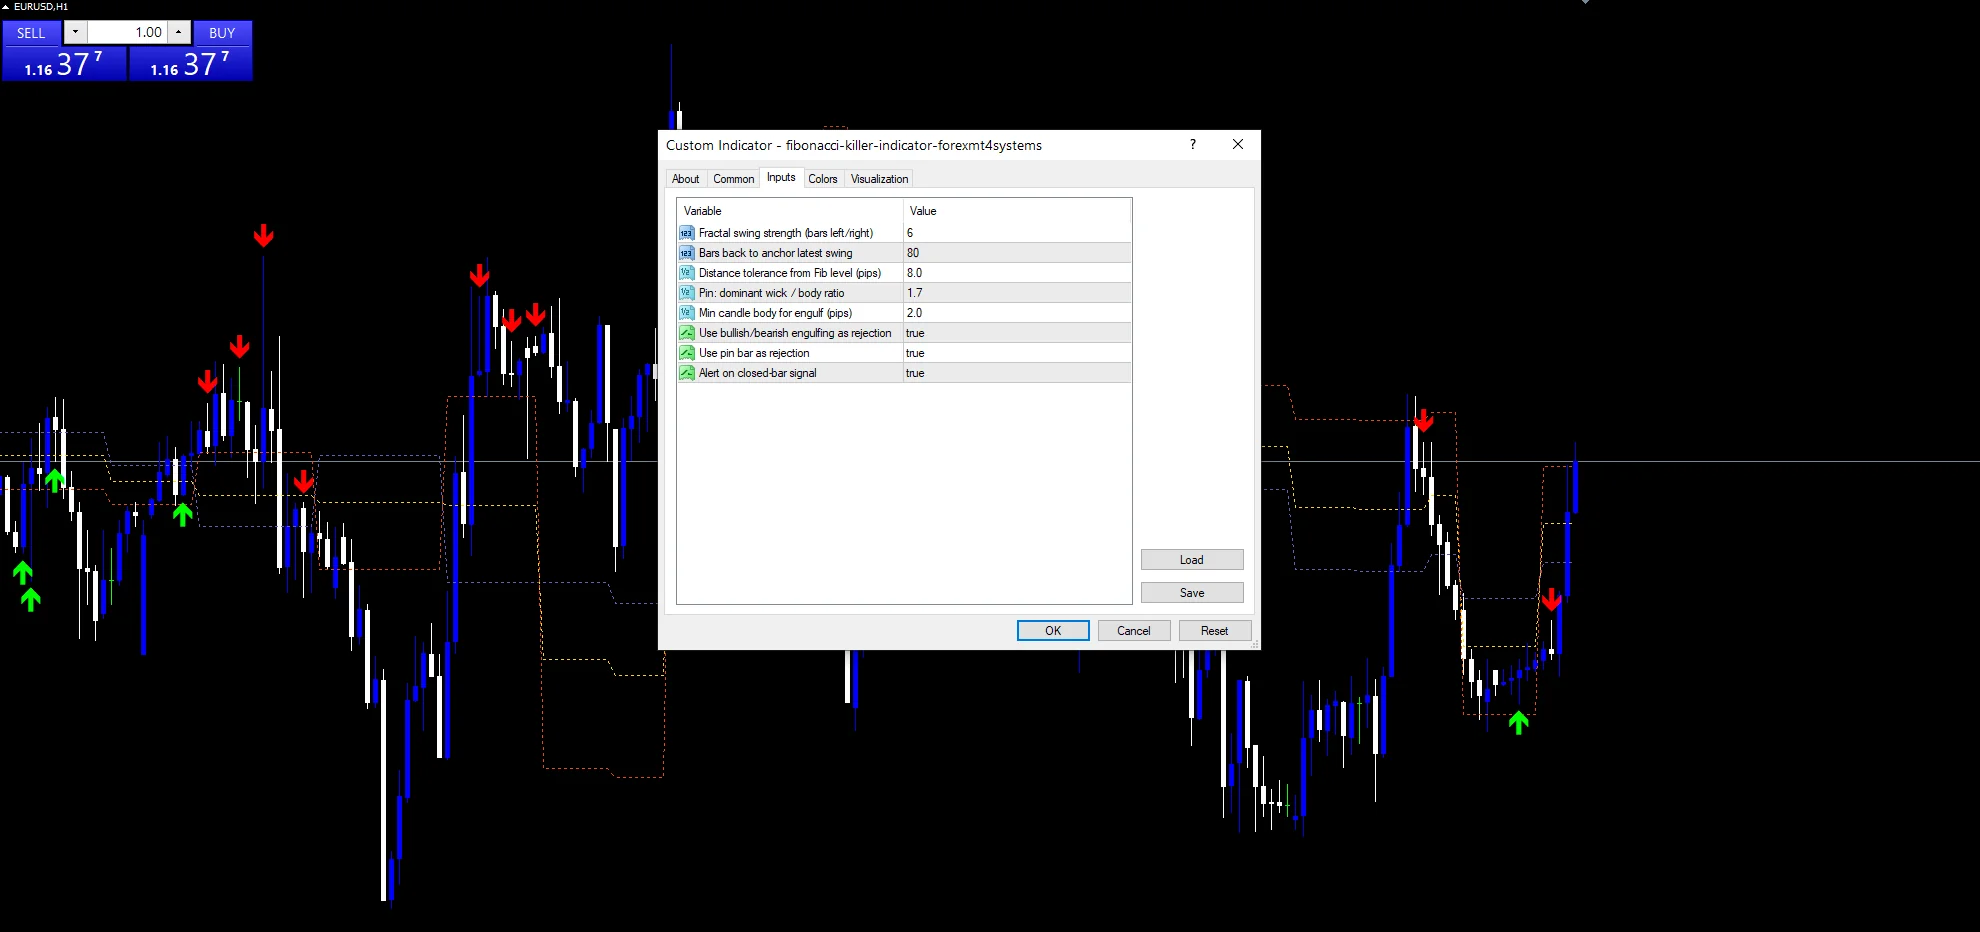The height and width of the screenshot is (932, 1980).
Task: Click the lot volume field showing 1.00
Action: 127,33
